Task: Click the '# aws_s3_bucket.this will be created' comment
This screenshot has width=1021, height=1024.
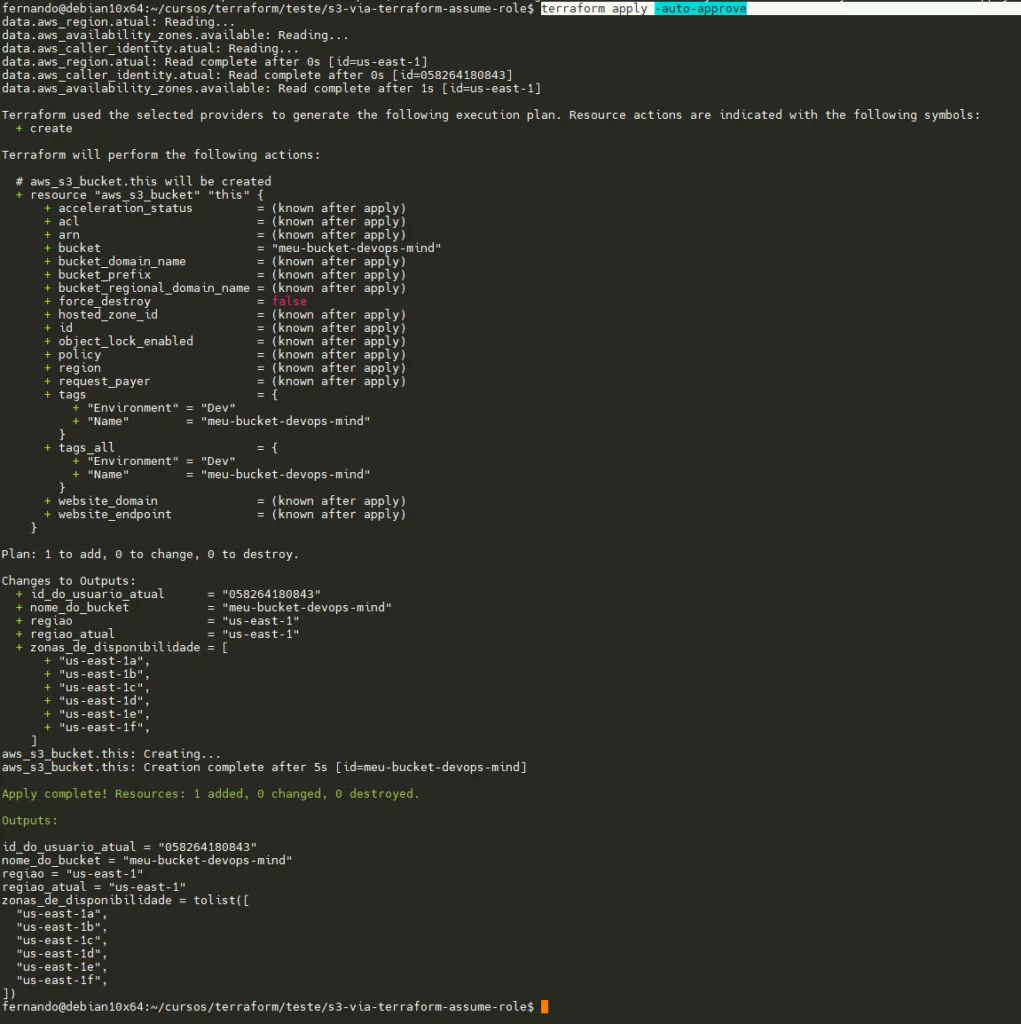Action: (x=143, y=181)
